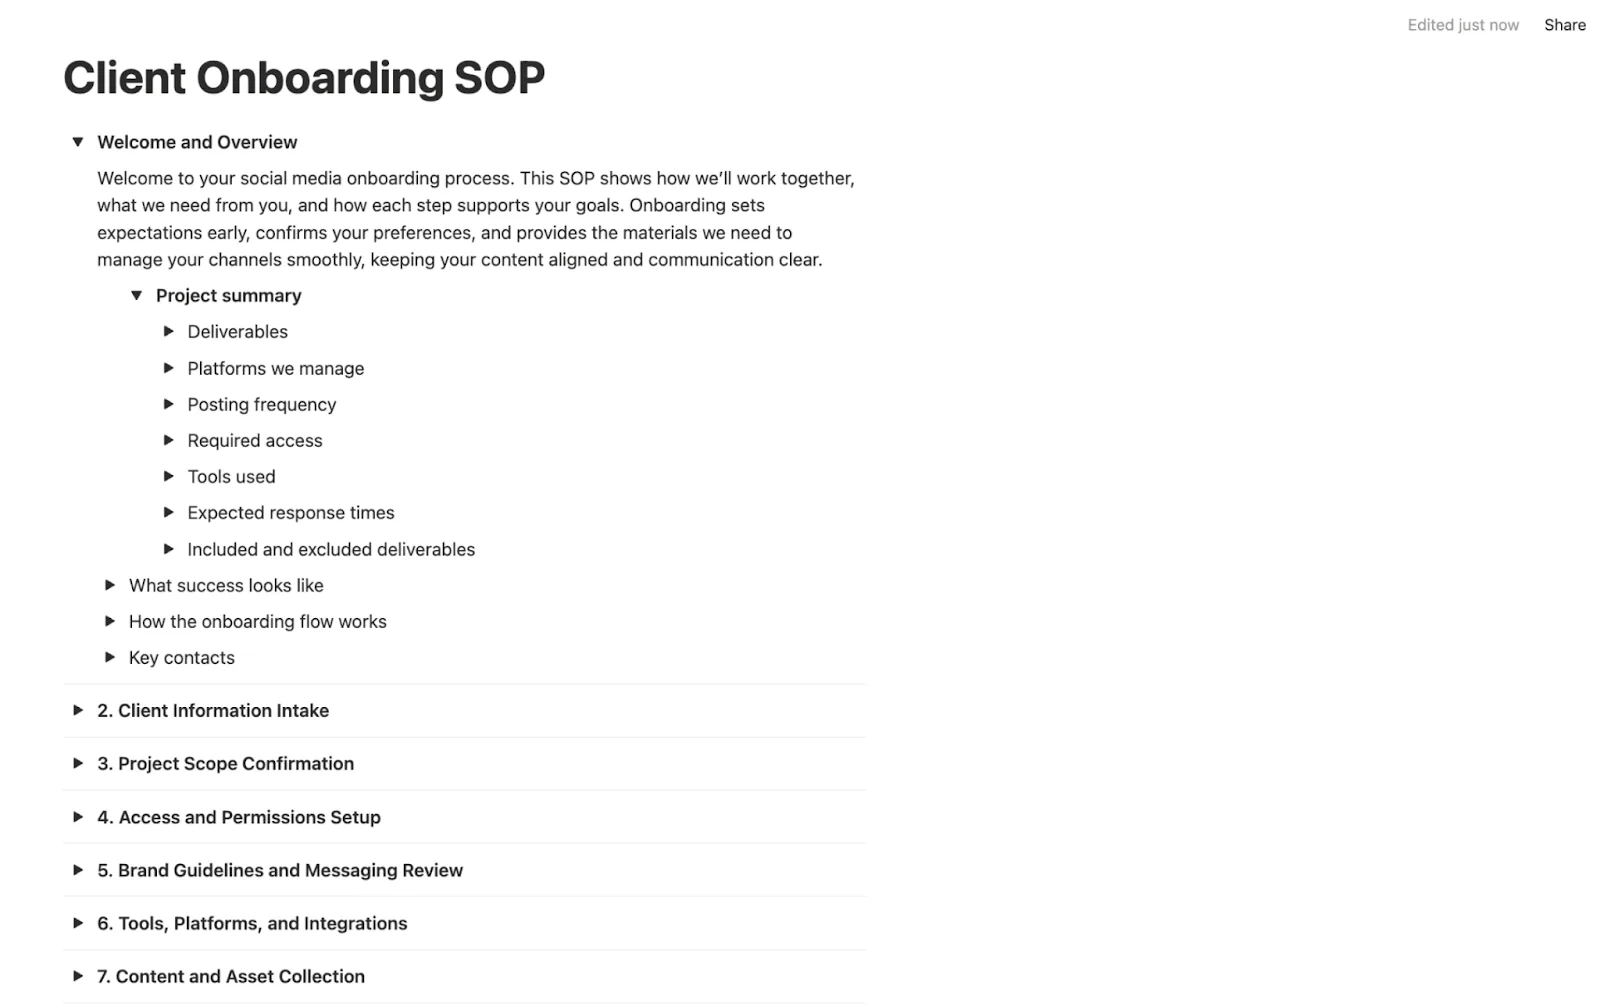Collapse the Project summary toggle
This screenshot has width=1600, height=1007.
point(137,295)
